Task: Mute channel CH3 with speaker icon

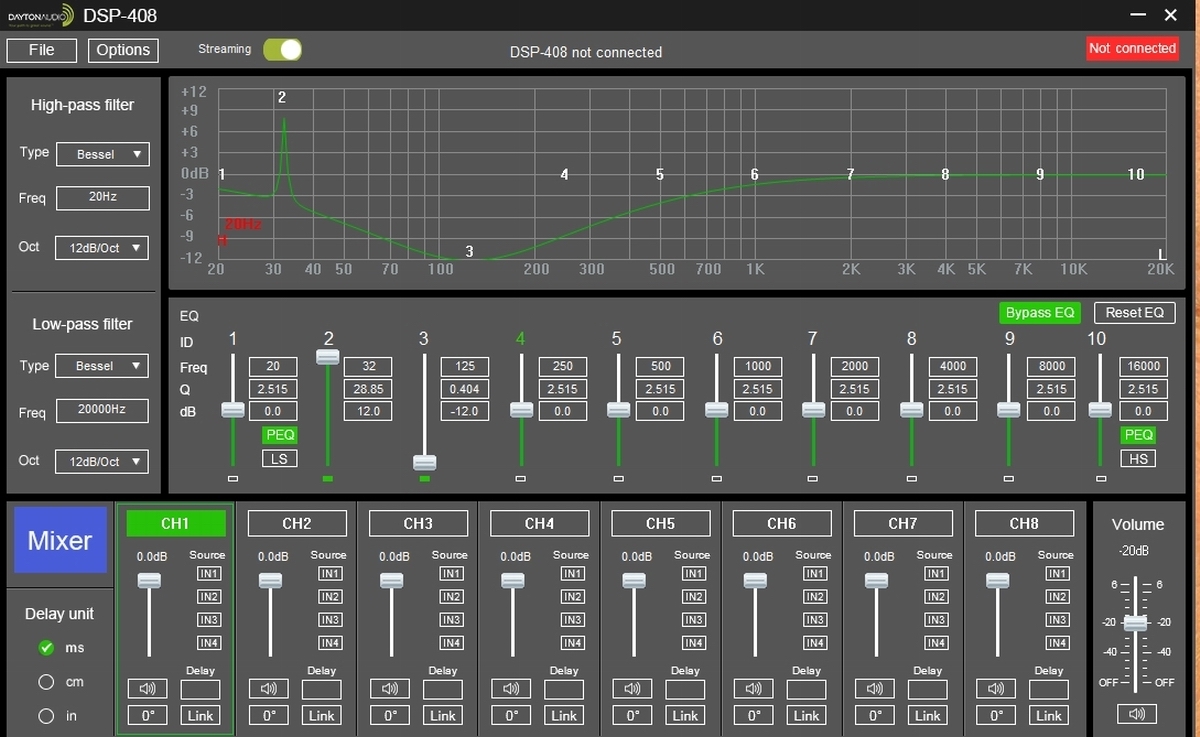Action: point(390,689)
